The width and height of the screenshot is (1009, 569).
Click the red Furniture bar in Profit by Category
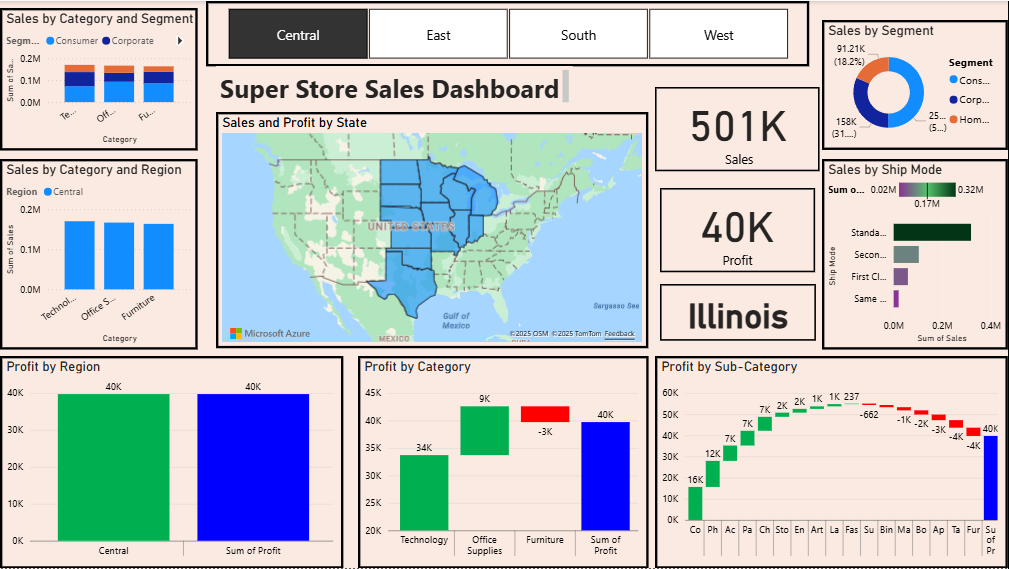pyautogui.click(x=545, y=414)
